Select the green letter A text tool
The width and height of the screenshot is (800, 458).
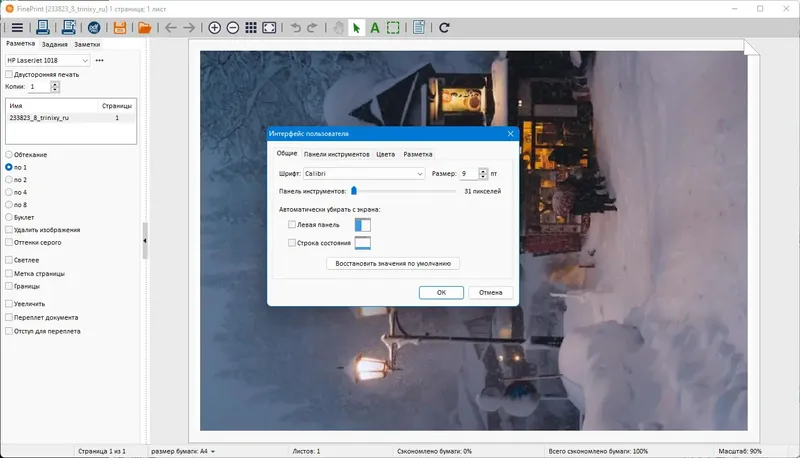tap(375, 28)
